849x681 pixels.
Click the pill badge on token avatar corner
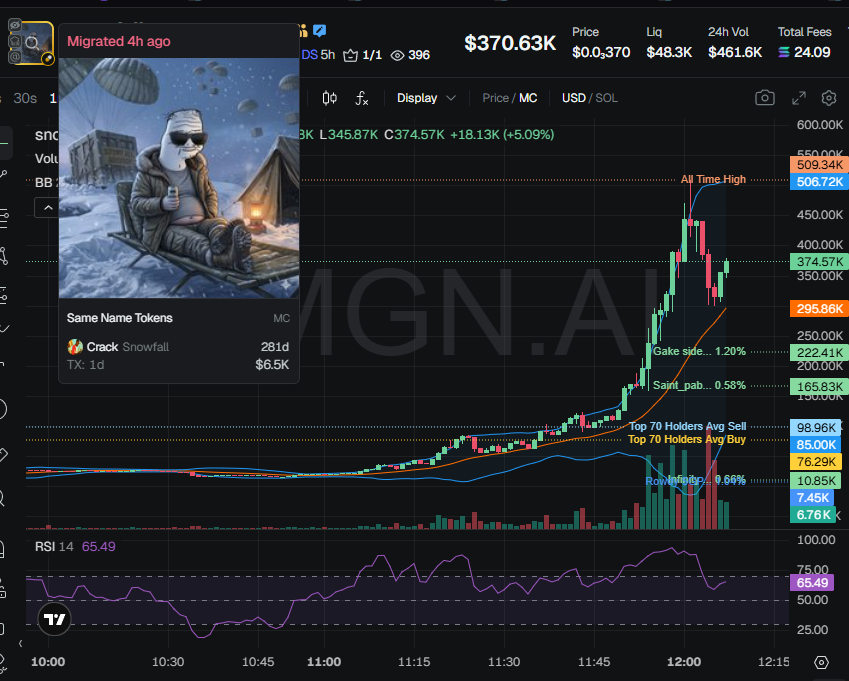pos(48,58)
